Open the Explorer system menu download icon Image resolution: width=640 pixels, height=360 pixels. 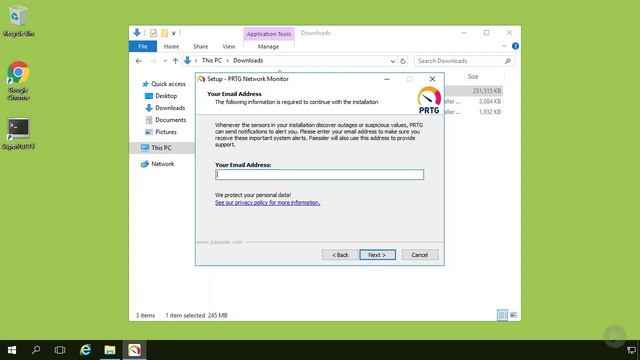(x=137, y=33)
